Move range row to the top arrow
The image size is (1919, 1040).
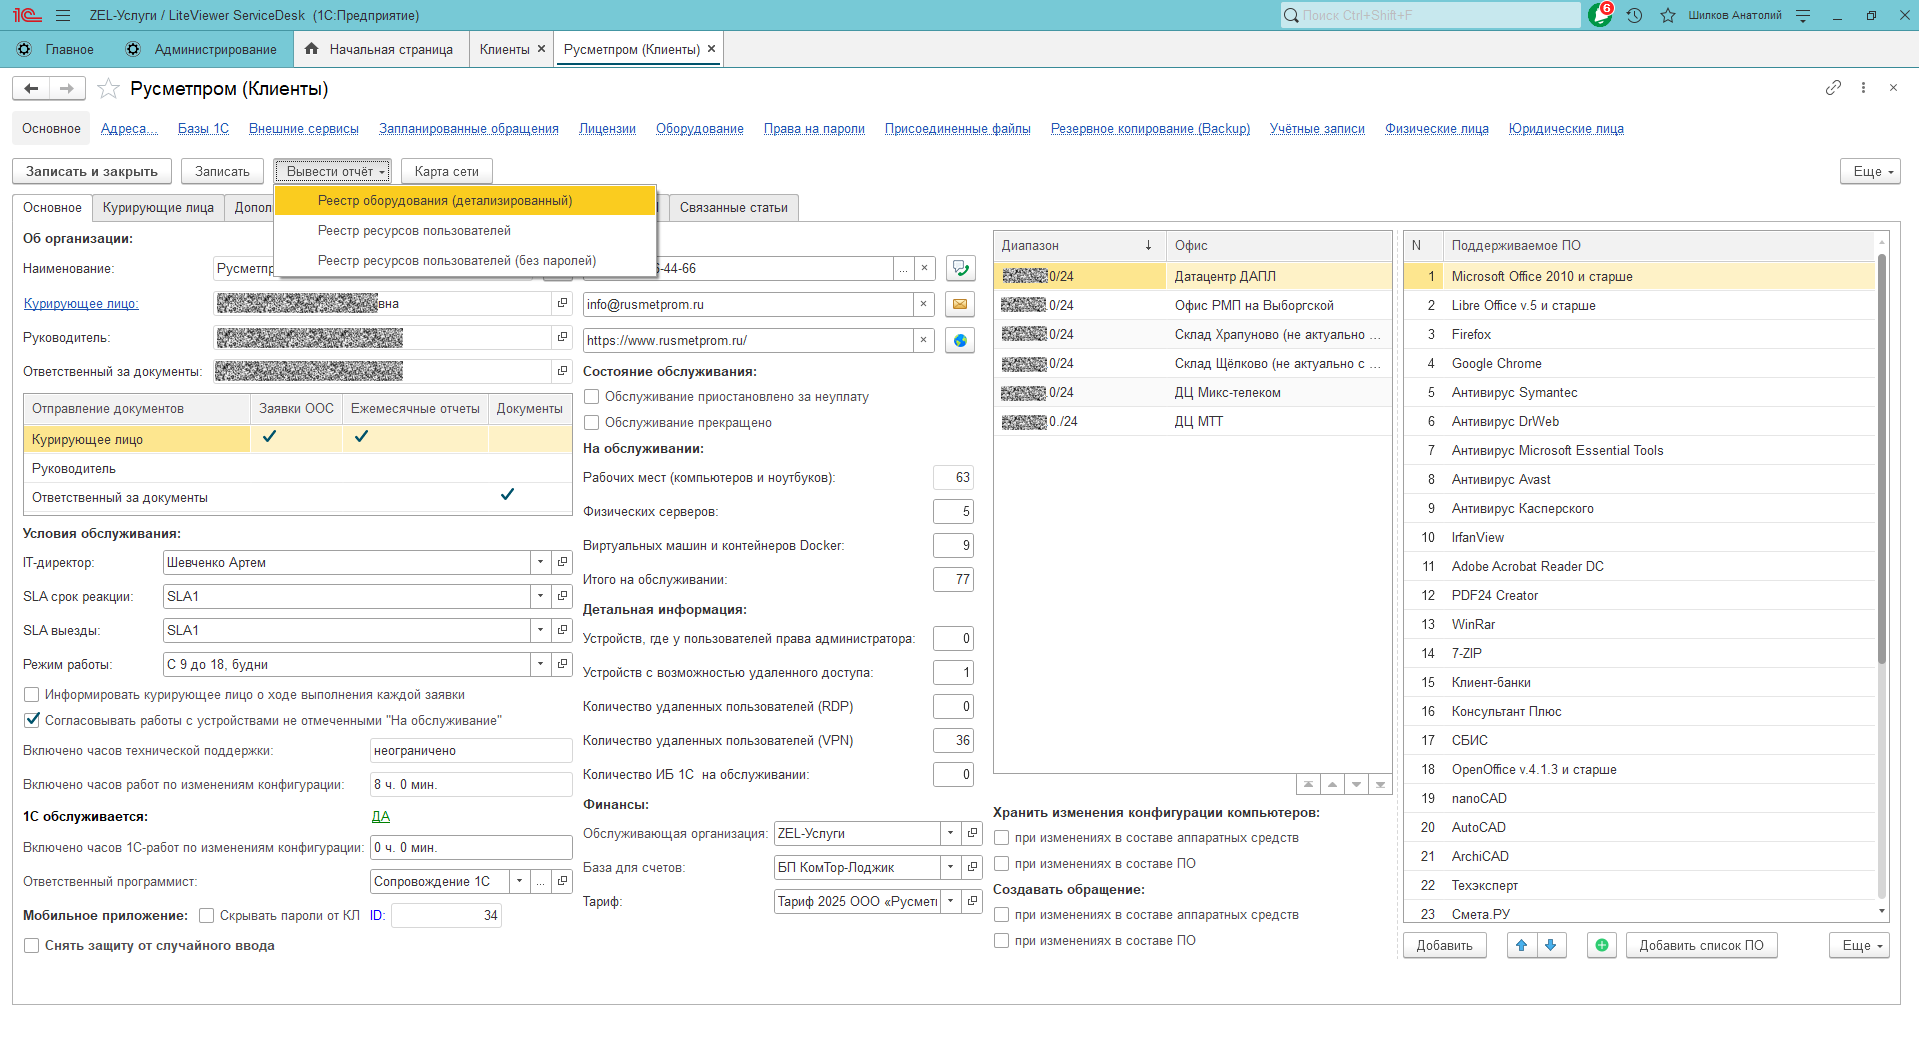pyautogui.click(x=1308, y=784)
